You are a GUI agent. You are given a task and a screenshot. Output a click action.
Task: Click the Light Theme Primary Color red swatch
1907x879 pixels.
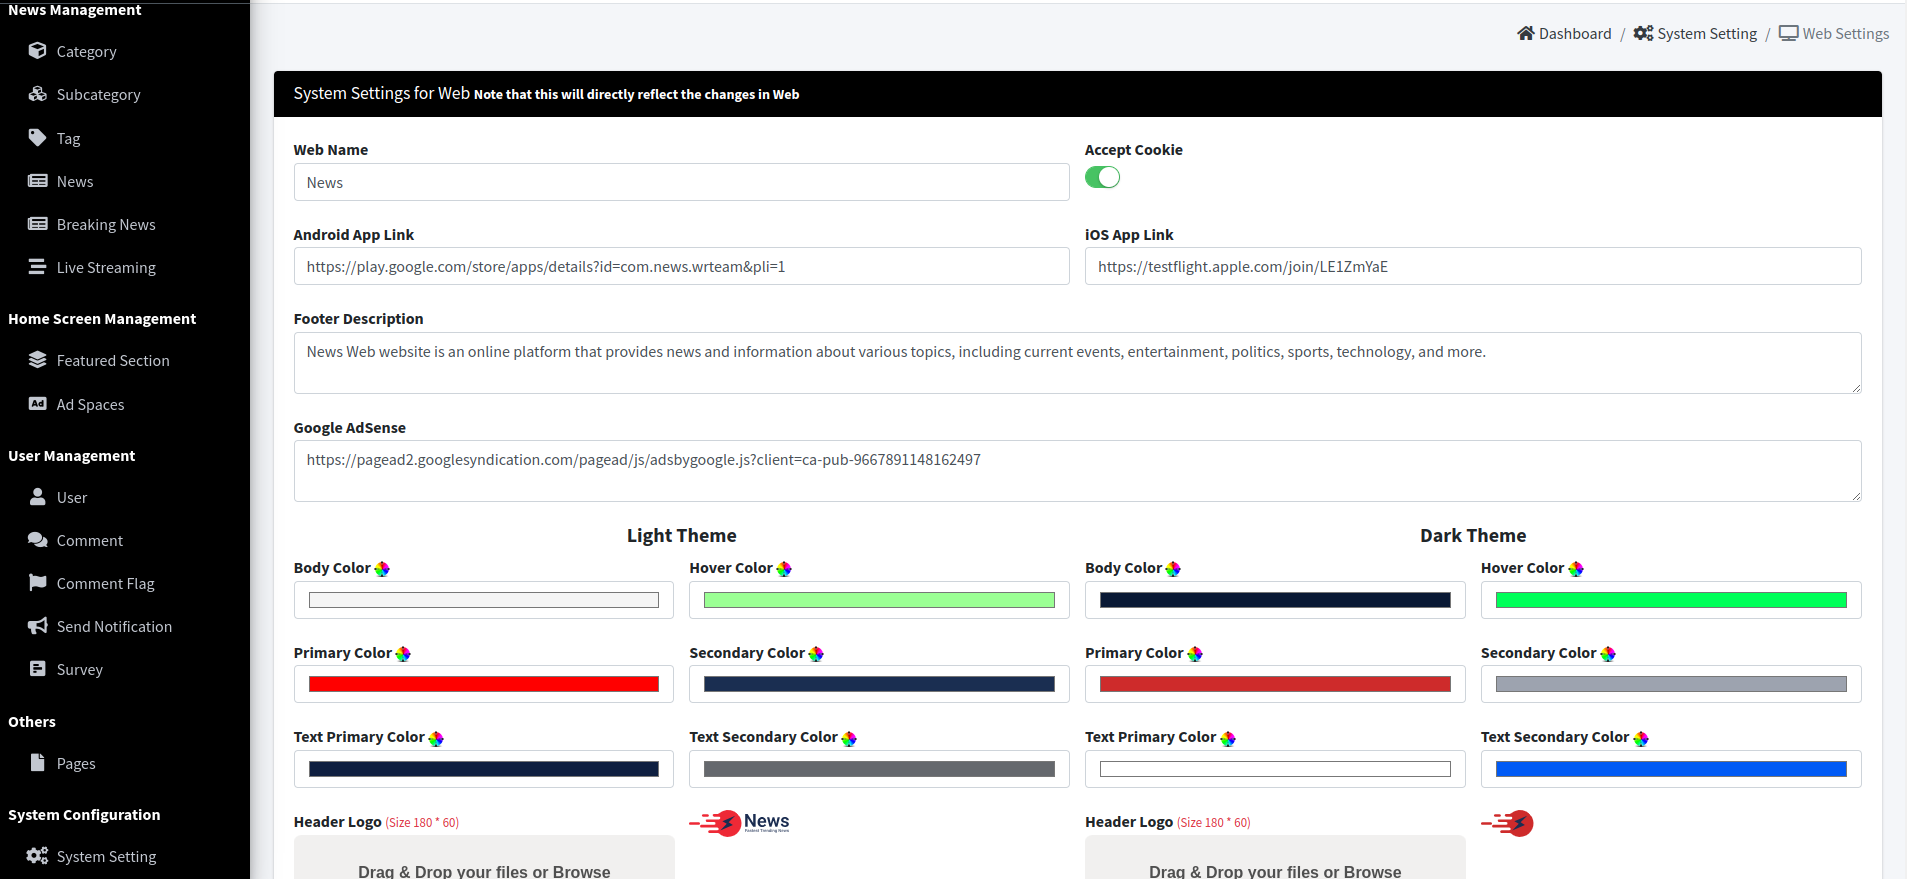coord(483,685)
